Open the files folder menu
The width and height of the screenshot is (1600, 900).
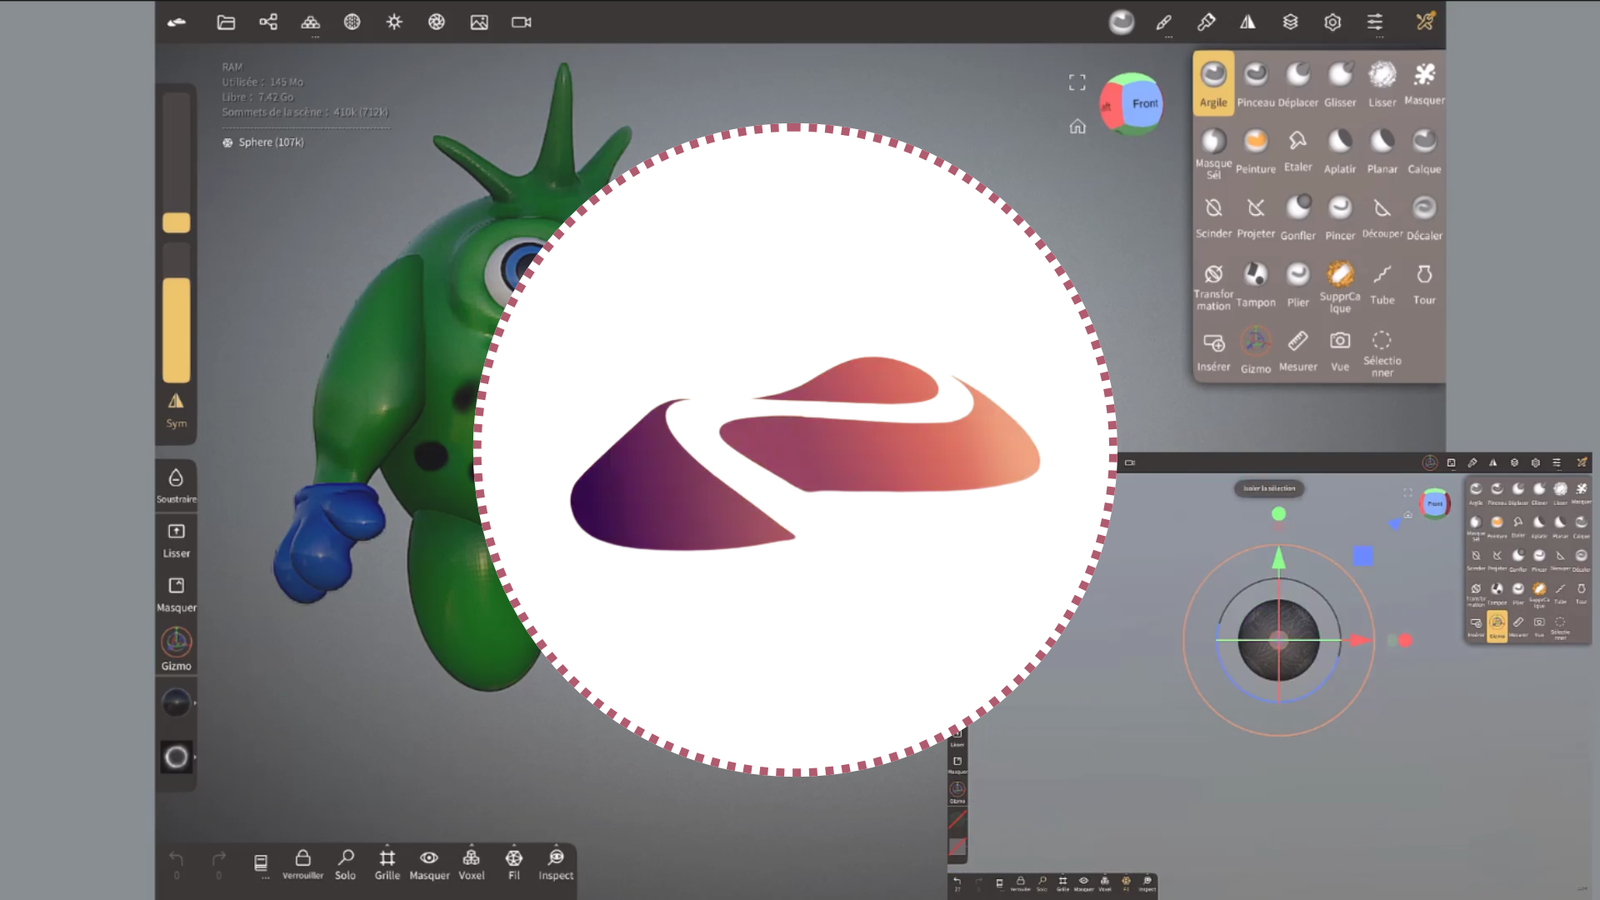[x=226, y=22]
